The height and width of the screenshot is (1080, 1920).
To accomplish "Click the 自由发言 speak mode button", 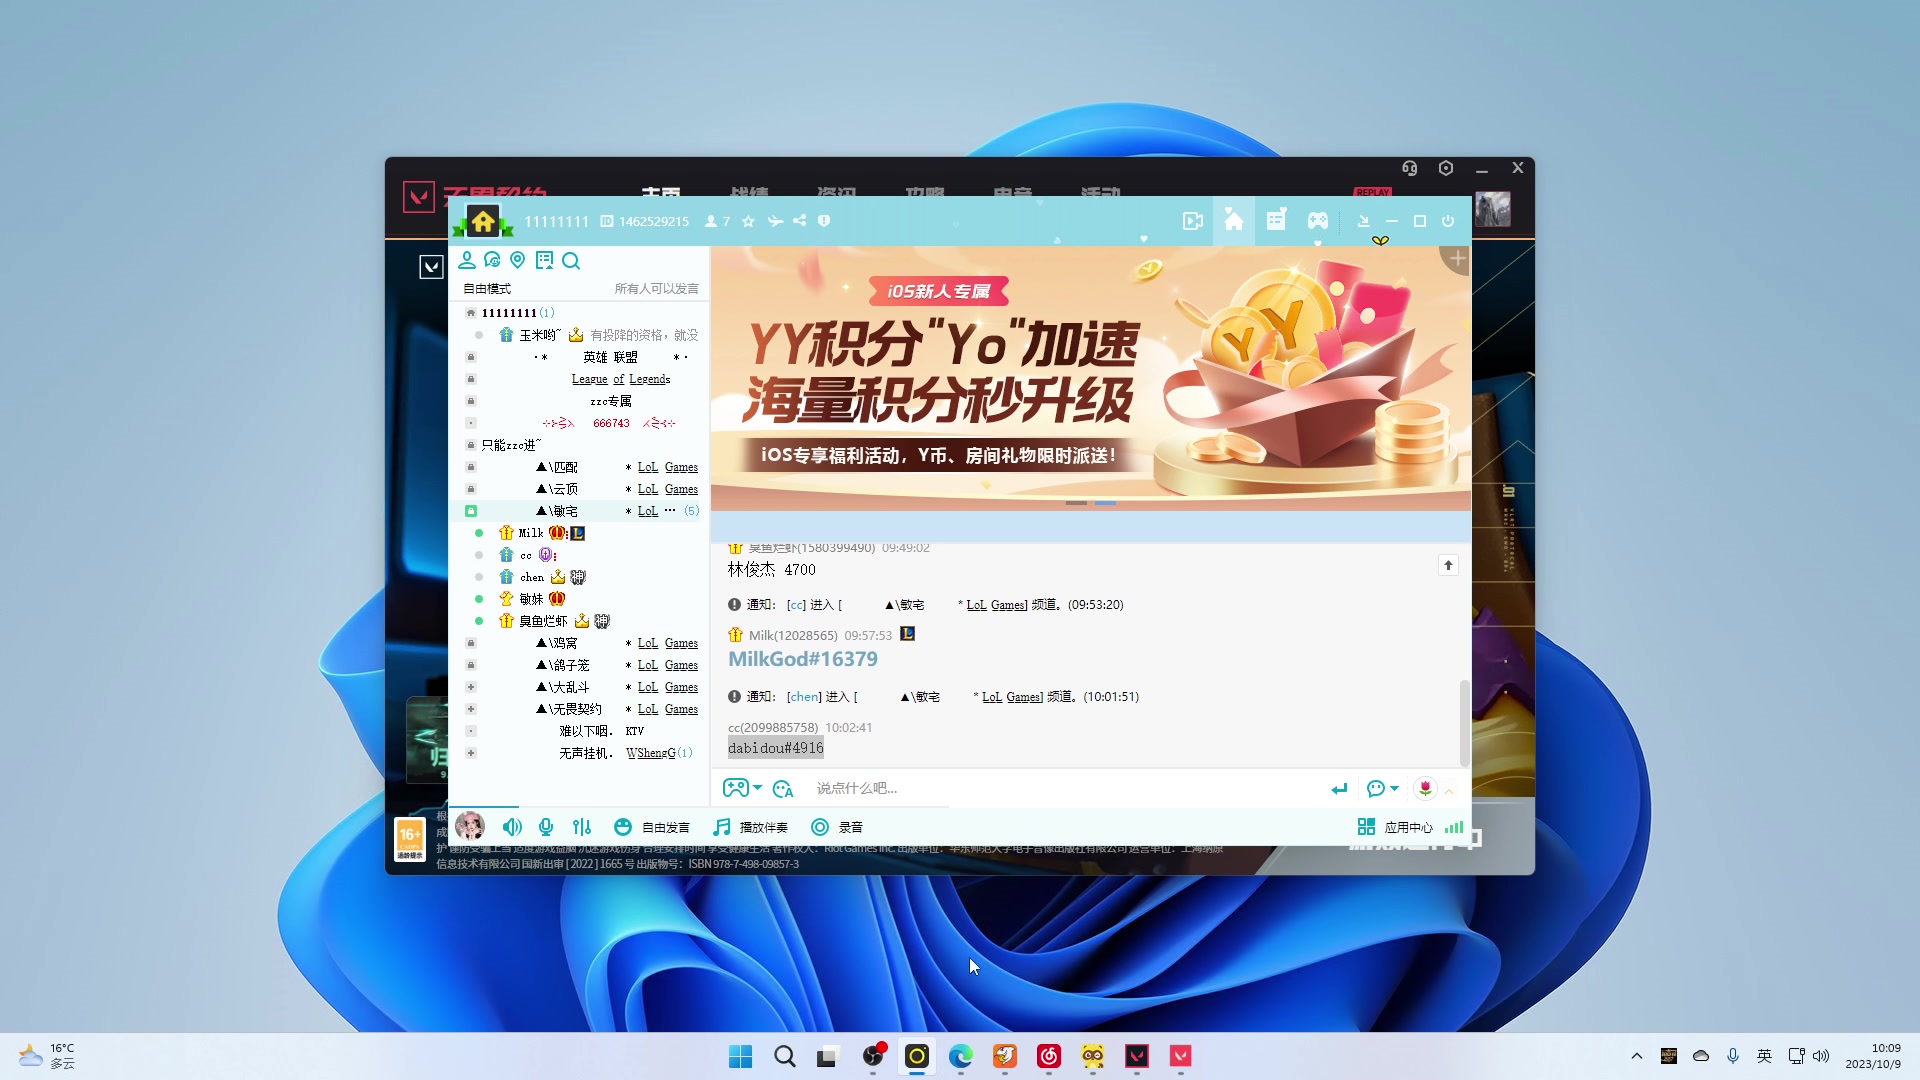I will [652, 827].
